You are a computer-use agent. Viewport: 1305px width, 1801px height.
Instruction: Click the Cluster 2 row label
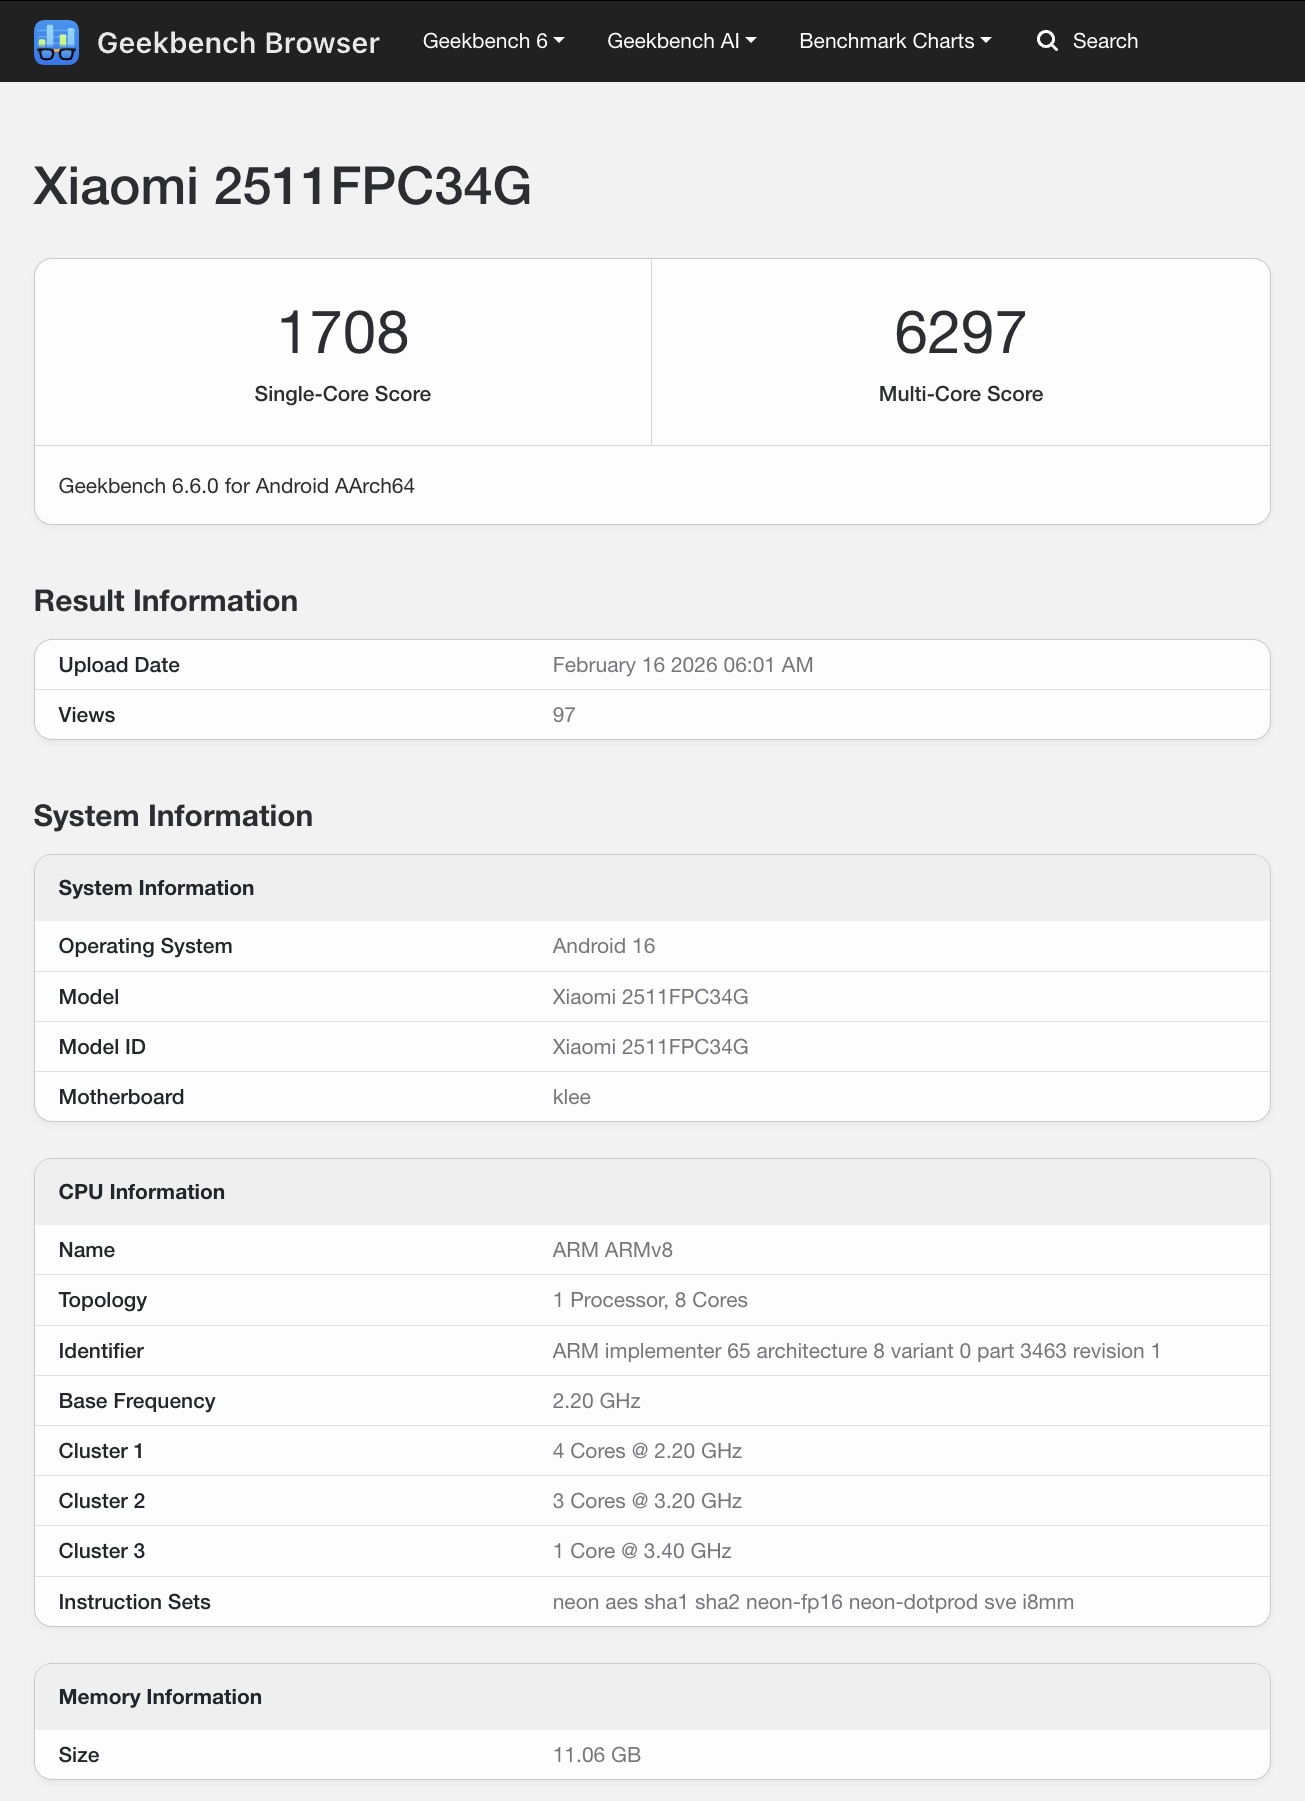point(102,1501)
